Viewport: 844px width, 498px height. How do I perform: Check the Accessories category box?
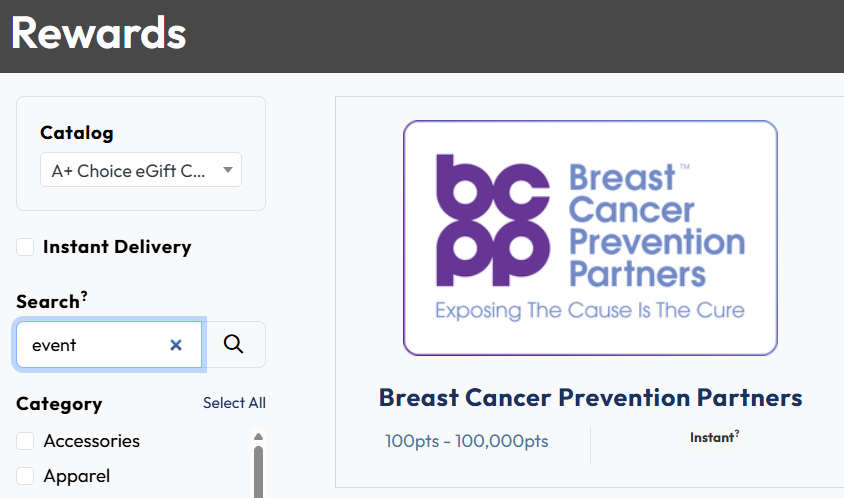click(25, 441)
